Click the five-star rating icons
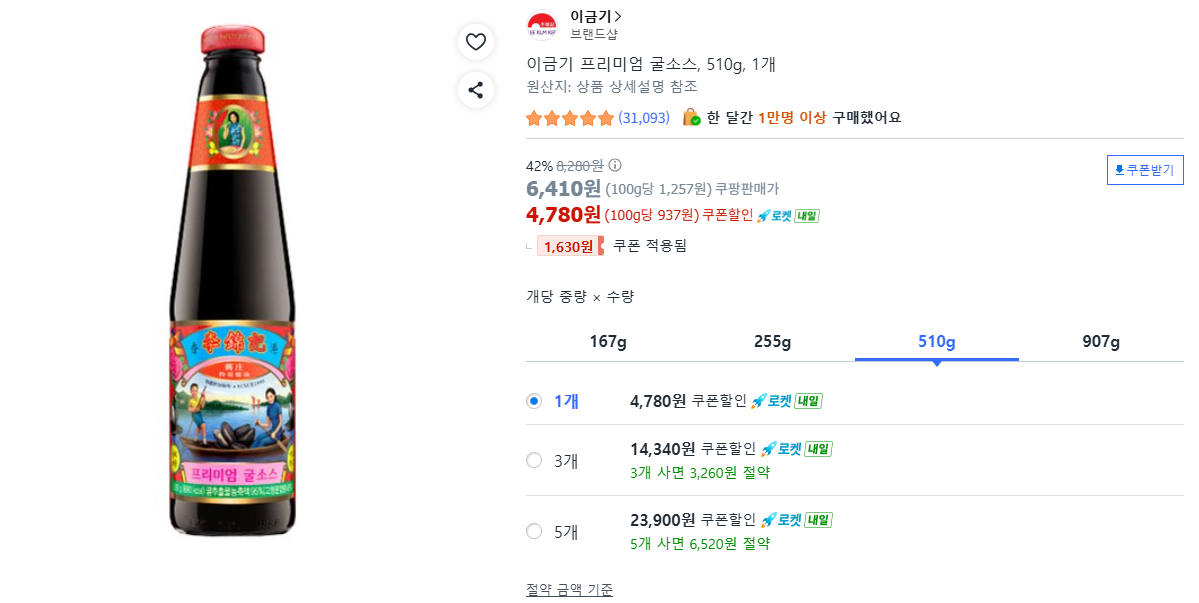Image resolution: width=1199 pixels, height=603 pixels. point(570,118)
